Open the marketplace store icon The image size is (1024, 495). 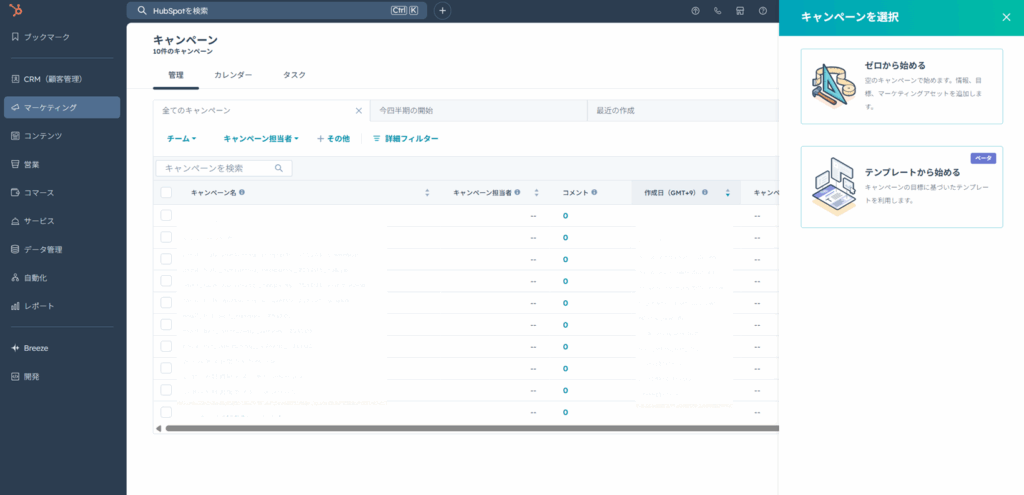click(x=740, y=11)
